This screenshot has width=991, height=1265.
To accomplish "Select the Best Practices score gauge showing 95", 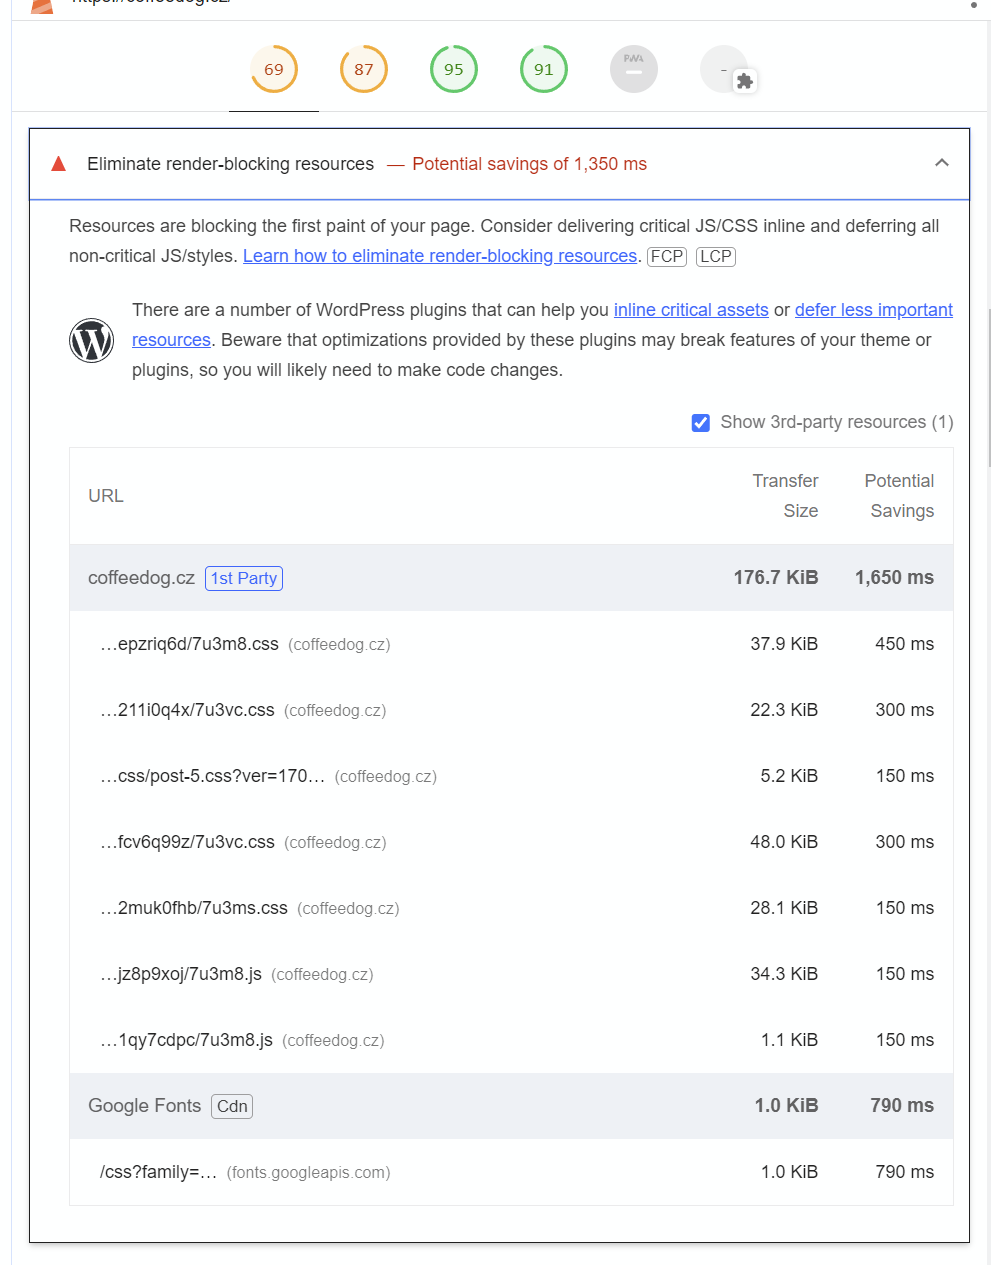I will coord(454,70).
